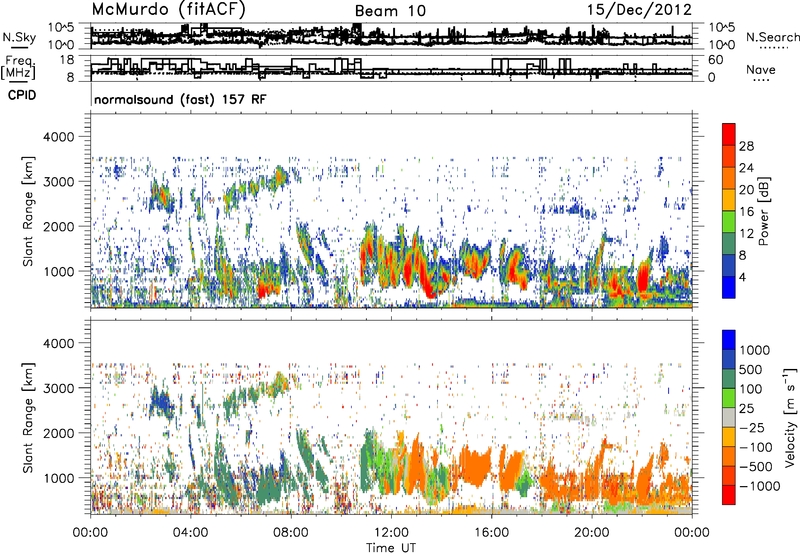Click the '4' power colorbar tick label
Screen dimensions: 800x554
point(742,278)
